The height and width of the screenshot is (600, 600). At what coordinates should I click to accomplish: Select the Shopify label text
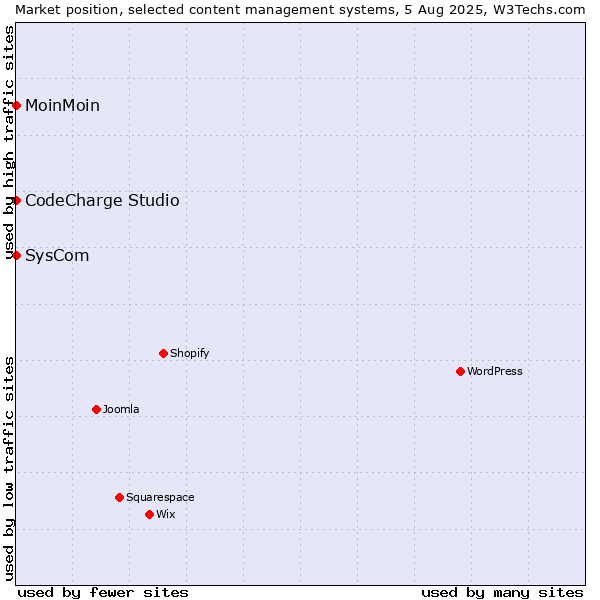pyautogui.click(x=189, y=353)
